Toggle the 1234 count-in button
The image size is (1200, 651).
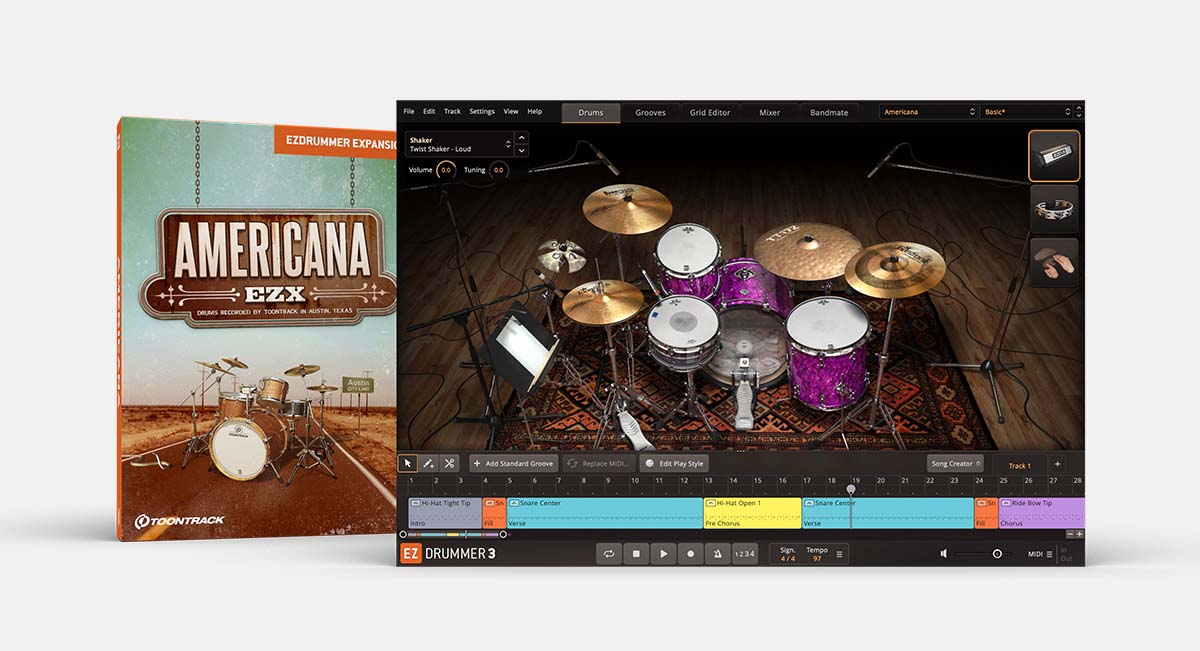pos(745,553)
